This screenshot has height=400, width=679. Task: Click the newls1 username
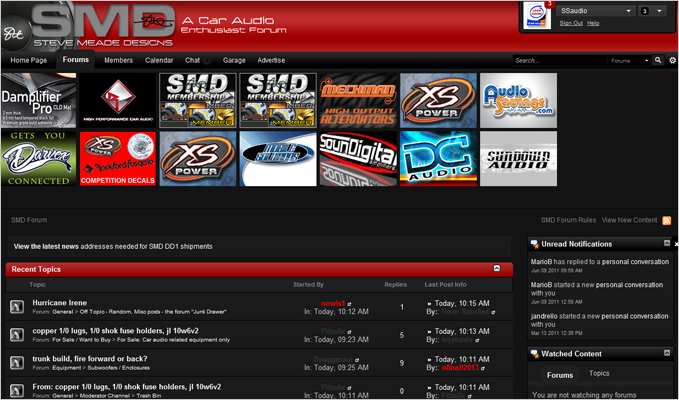[x=333, y=303]
